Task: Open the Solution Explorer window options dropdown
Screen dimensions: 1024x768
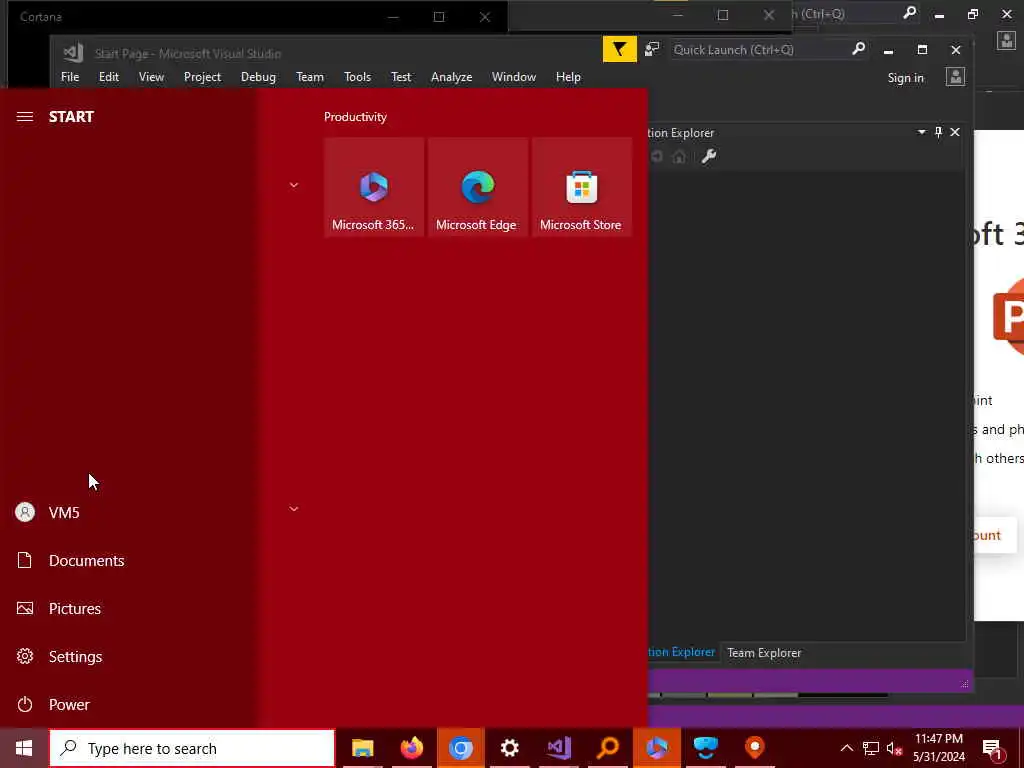Action: click(x=921, y=132)
